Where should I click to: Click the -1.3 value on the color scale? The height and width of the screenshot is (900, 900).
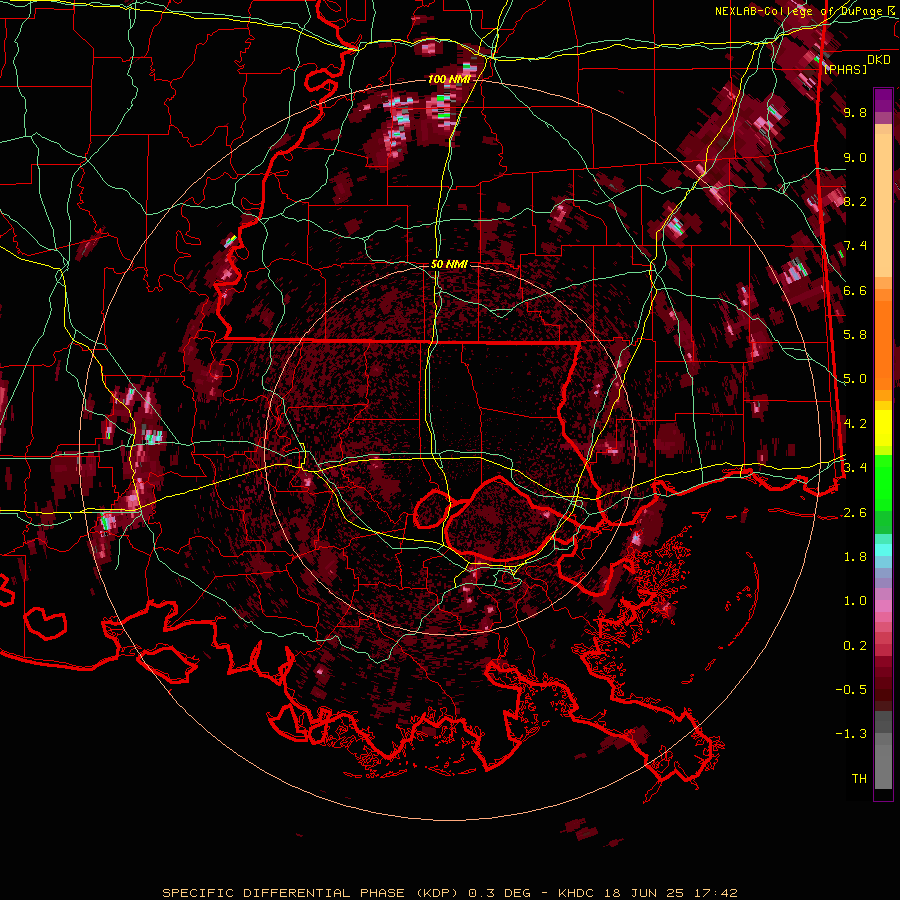point(851,734)
